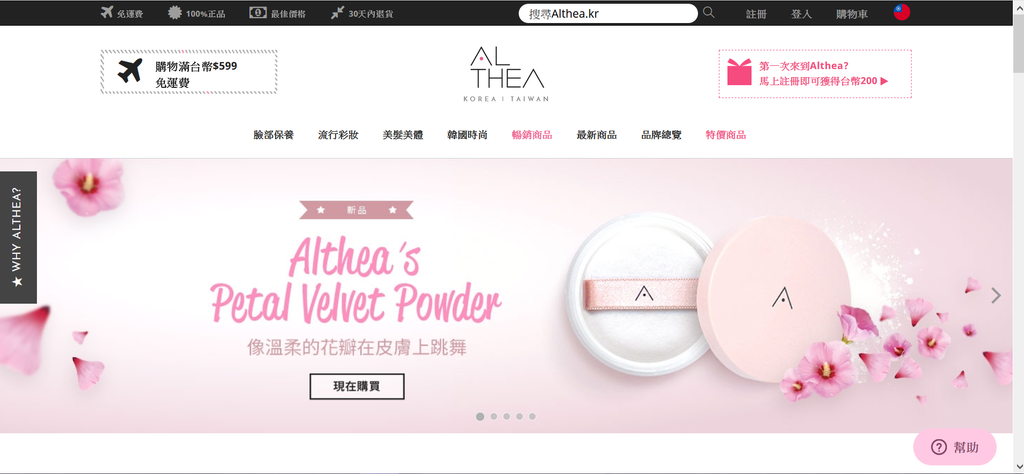Viewport: 1024px width, 474px height.
Task: Select the first carousel dot indicator
Action: point(480,417)
